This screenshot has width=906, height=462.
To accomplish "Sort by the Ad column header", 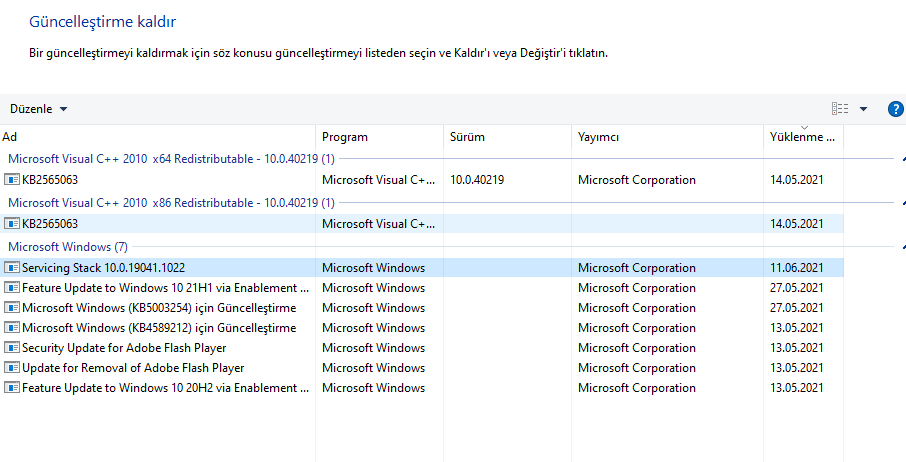I will point(157,137).
